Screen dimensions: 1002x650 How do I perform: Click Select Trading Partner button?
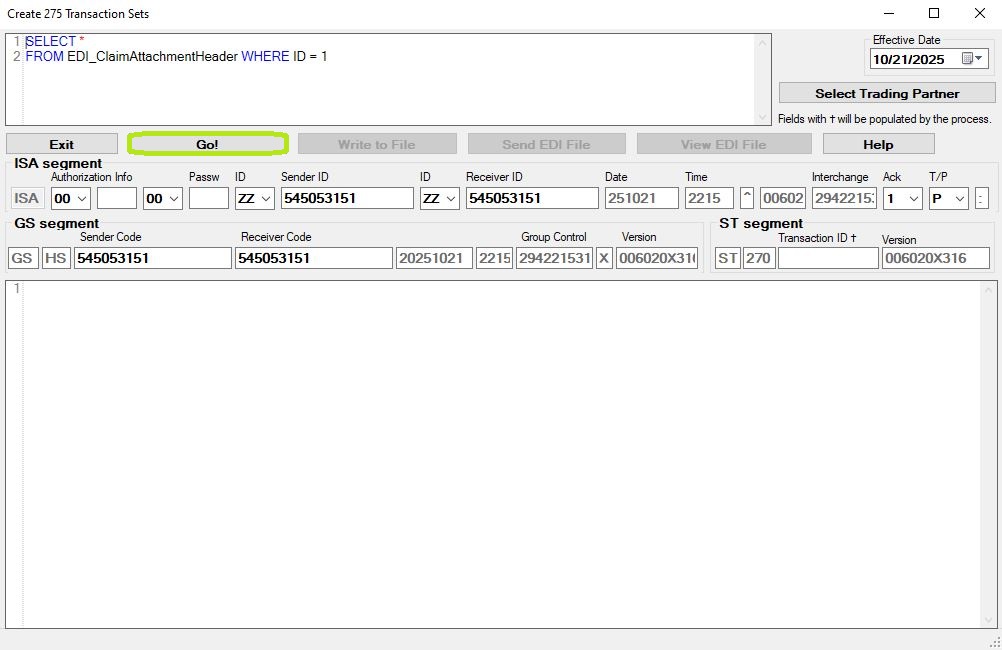click(x=887, y=93)
